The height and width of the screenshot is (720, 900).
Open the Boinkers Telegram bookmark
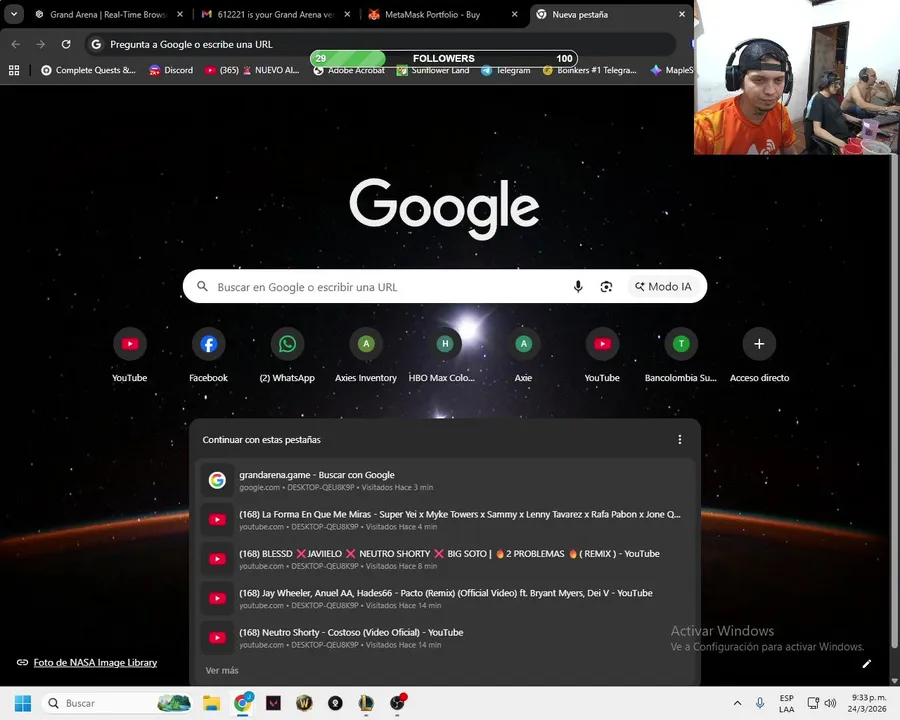[x=589, y=71]
